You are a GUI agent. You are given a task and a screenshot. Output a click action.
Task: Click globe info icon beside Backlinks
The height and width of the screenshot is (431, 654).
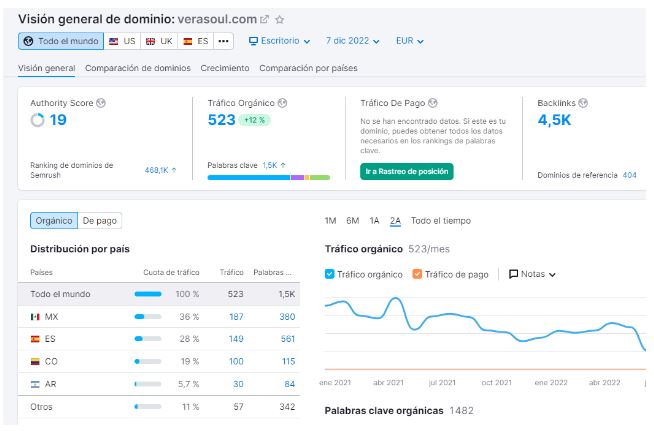(583, 103)
